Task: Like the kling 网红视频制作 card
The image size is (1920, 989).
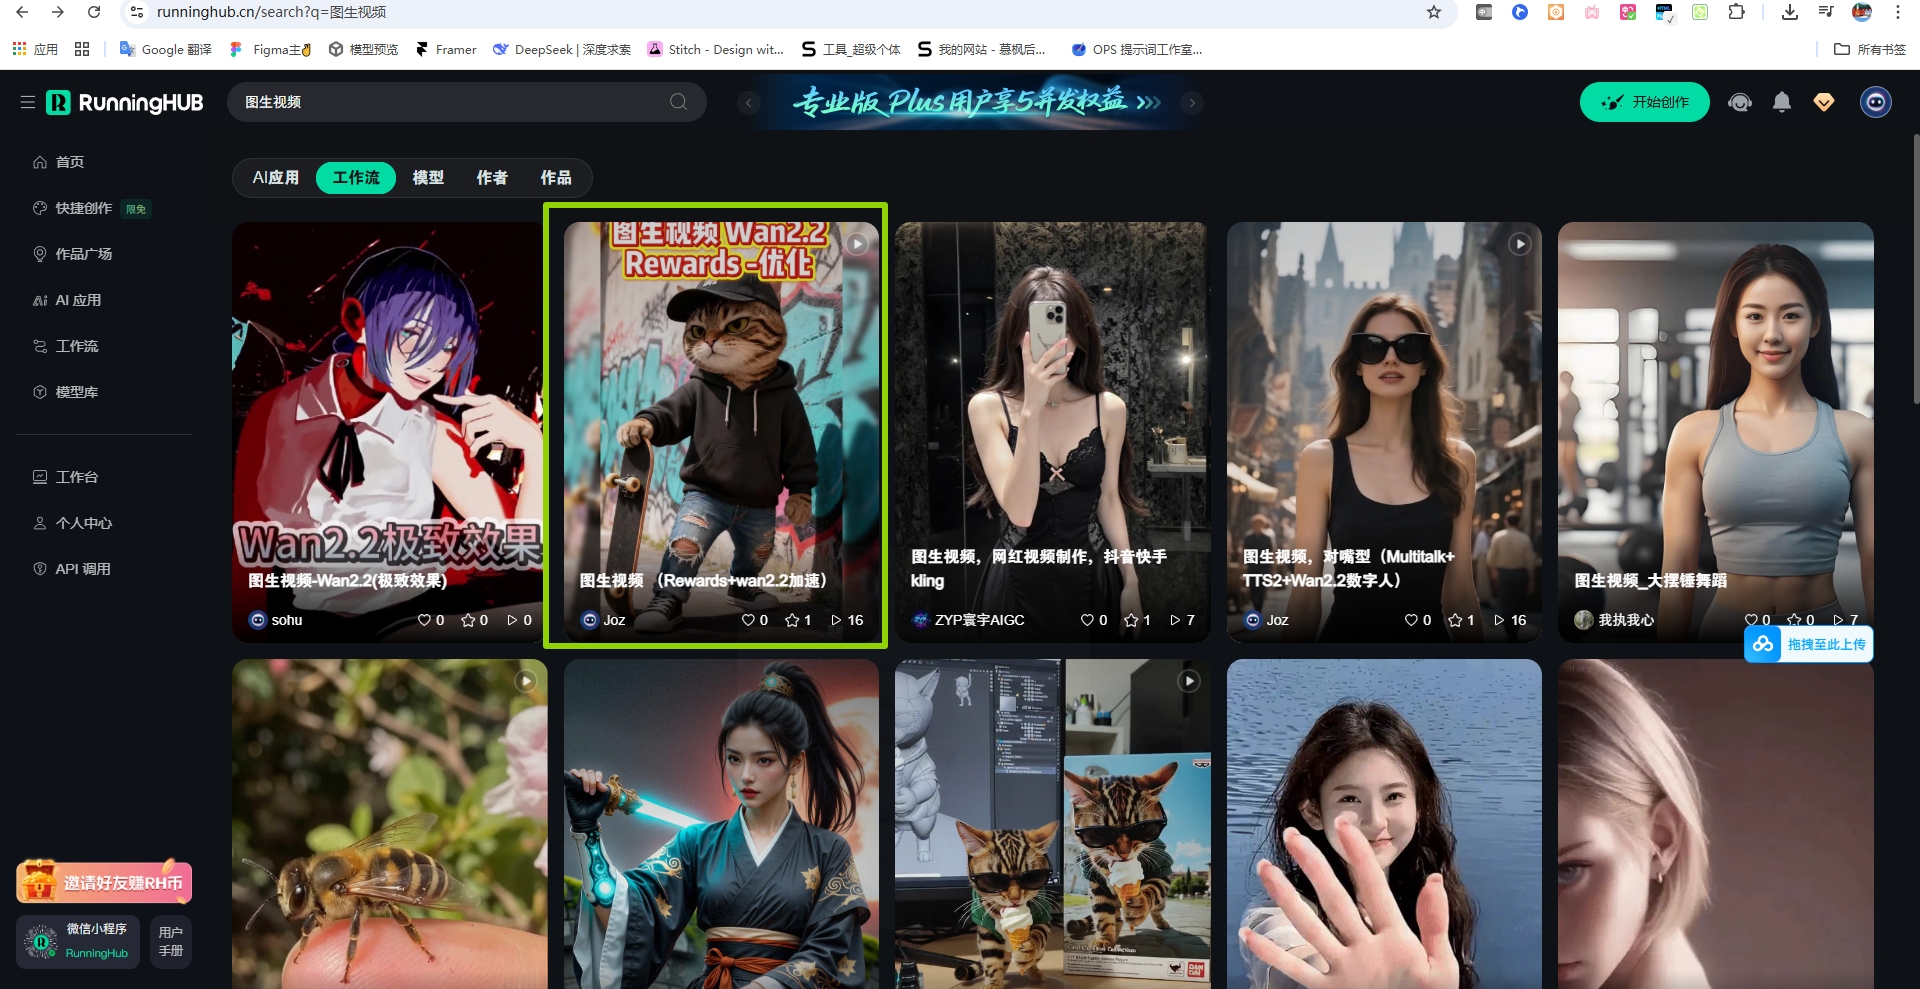Action: (1087, 620)
